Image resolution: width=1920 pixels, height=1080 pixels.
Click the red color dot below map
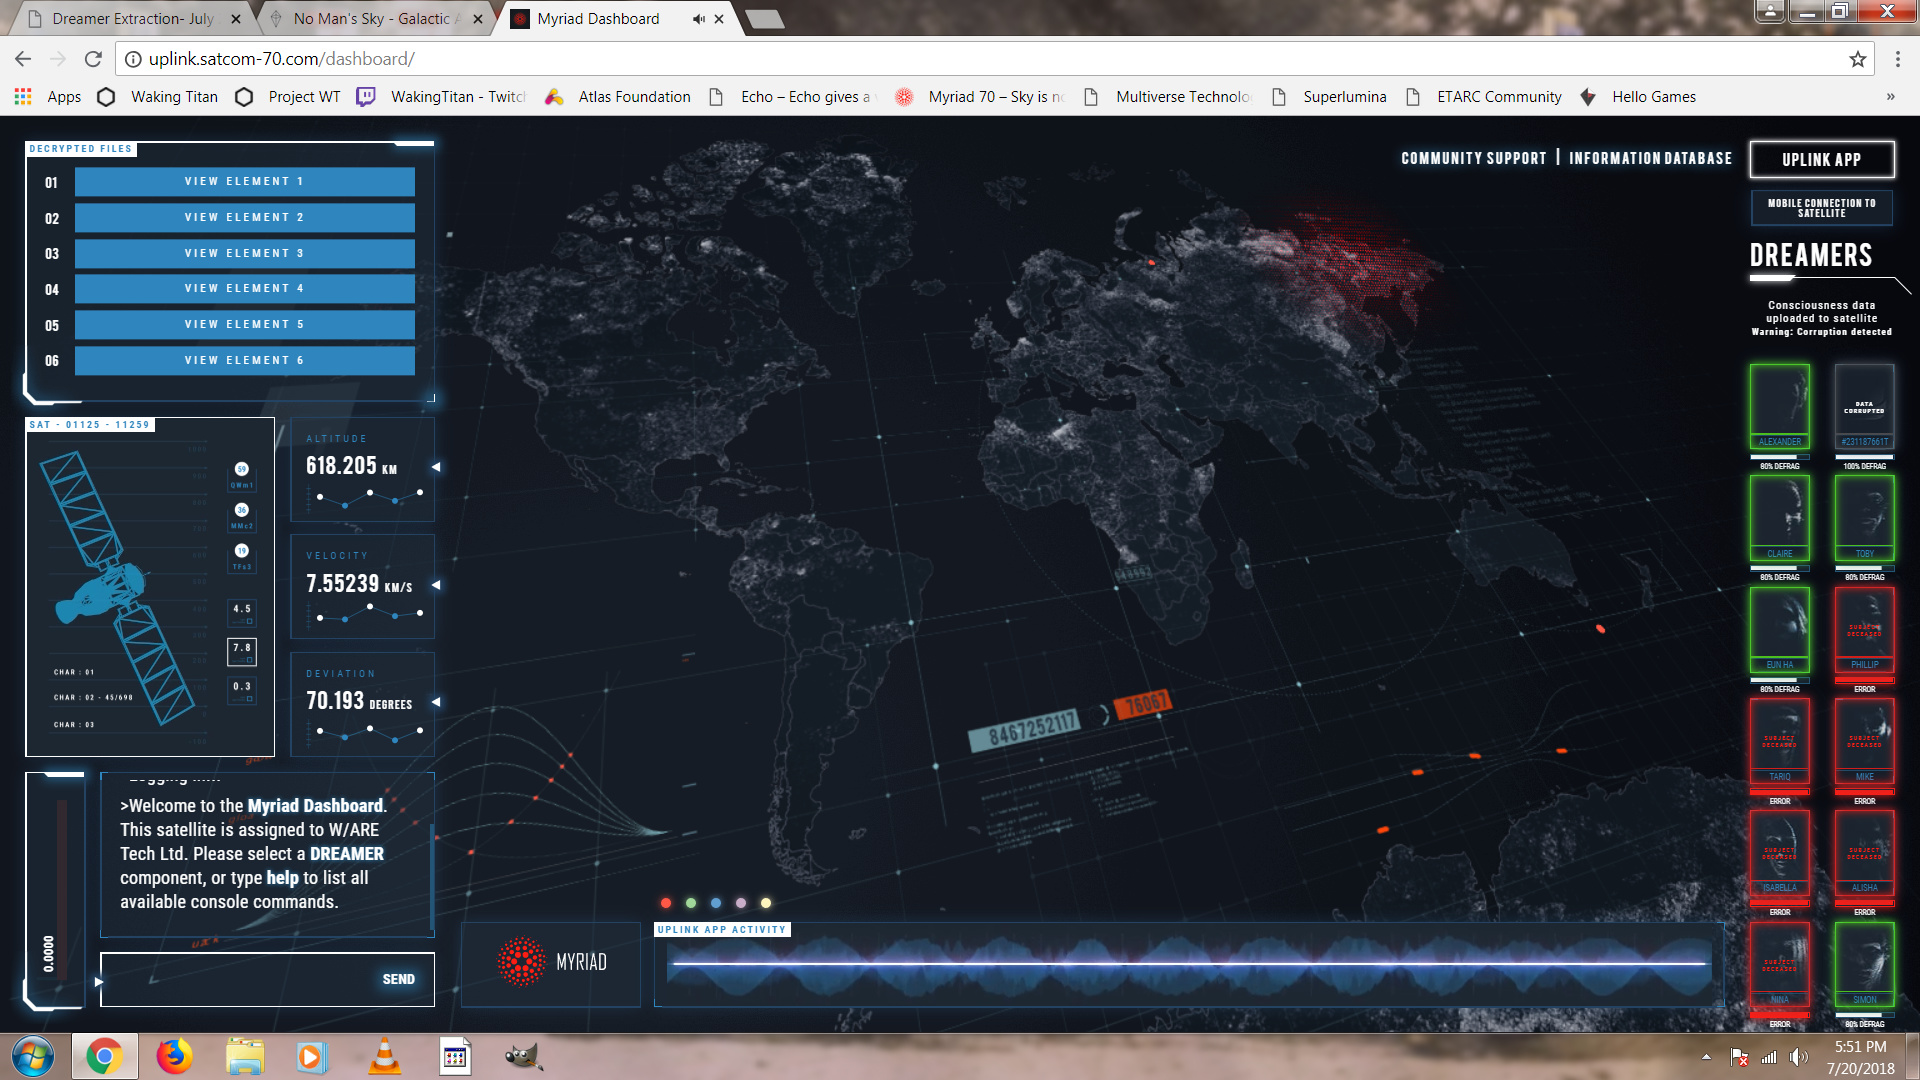tap(666, 903)
